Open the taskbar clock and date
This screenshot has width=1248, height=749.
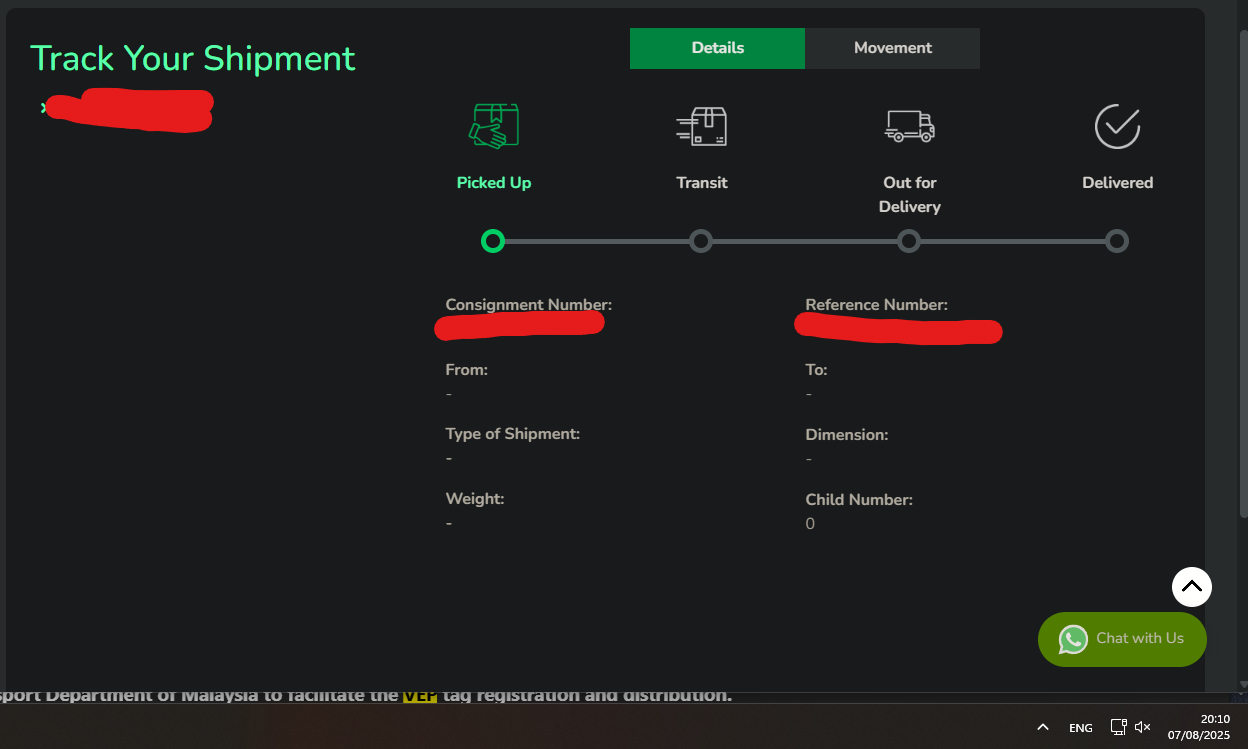(1198, 727)
